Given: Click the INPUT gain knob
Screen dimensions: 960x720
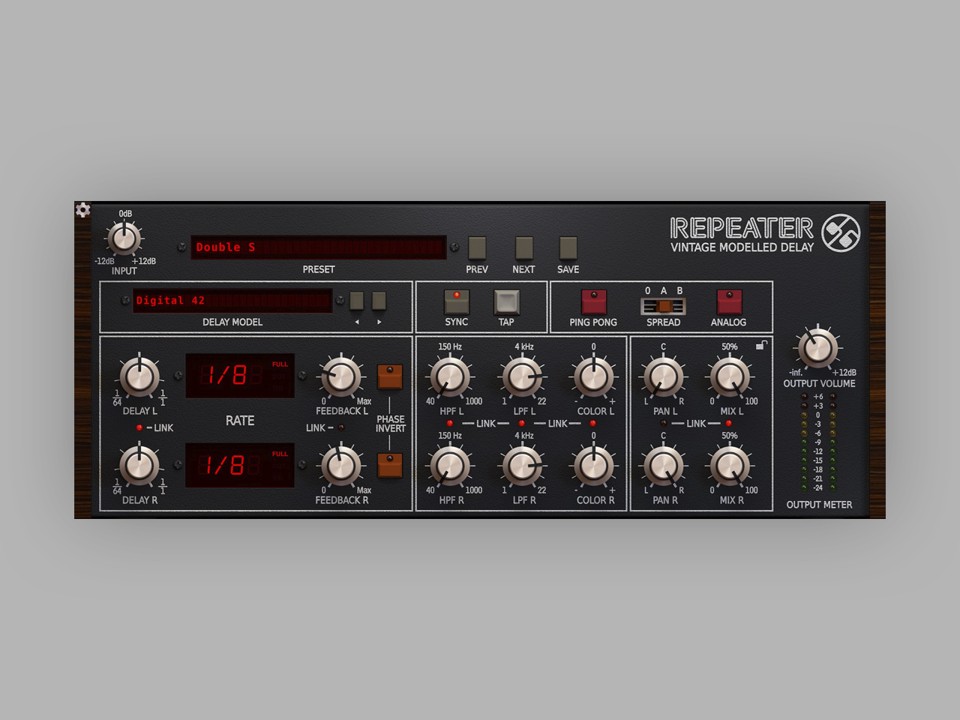Looking at the screenshot, I should (x=124, y=238).
